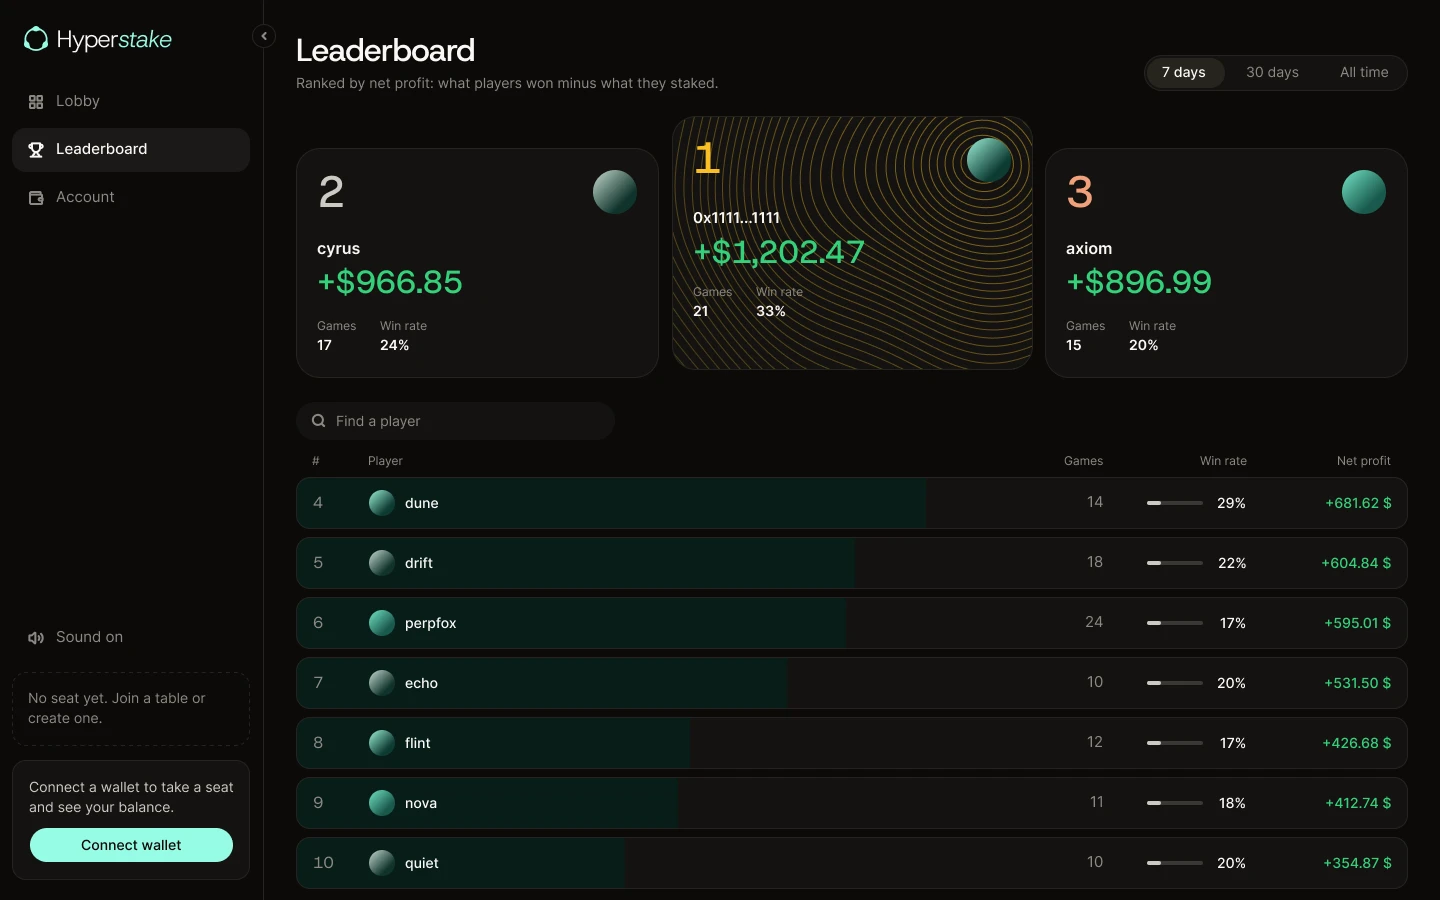Toggle the Sound on setting
The width and height of the screenshot is (1440, 900).
point(131,637)
